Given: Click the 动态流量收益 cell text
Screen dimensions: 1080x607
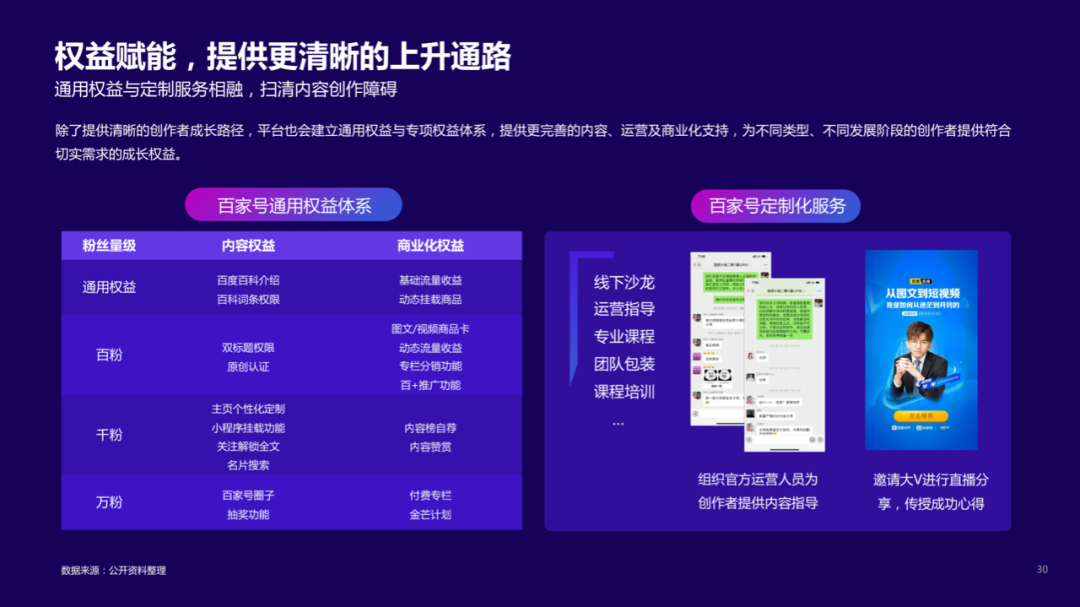Looking at the screenshot, I should click(430, 348).
